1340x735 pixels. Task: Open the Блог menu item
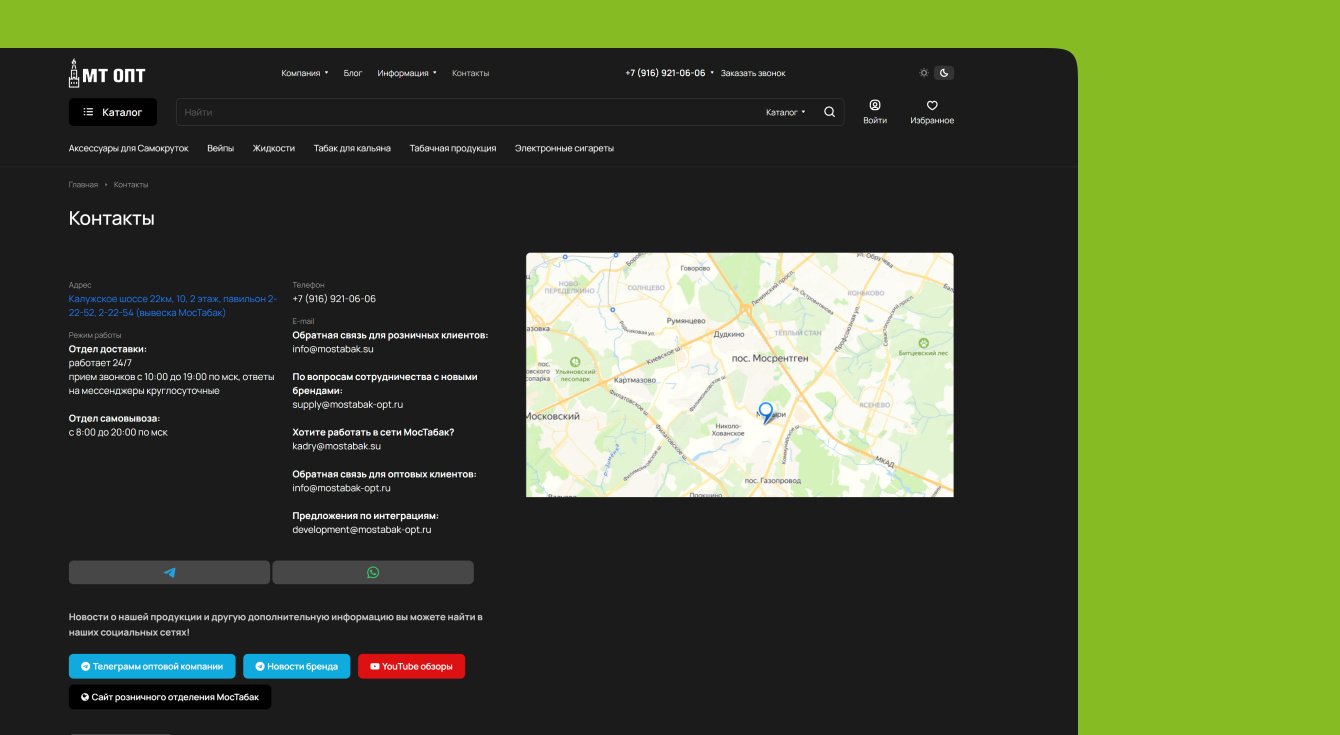click(353, 73)
